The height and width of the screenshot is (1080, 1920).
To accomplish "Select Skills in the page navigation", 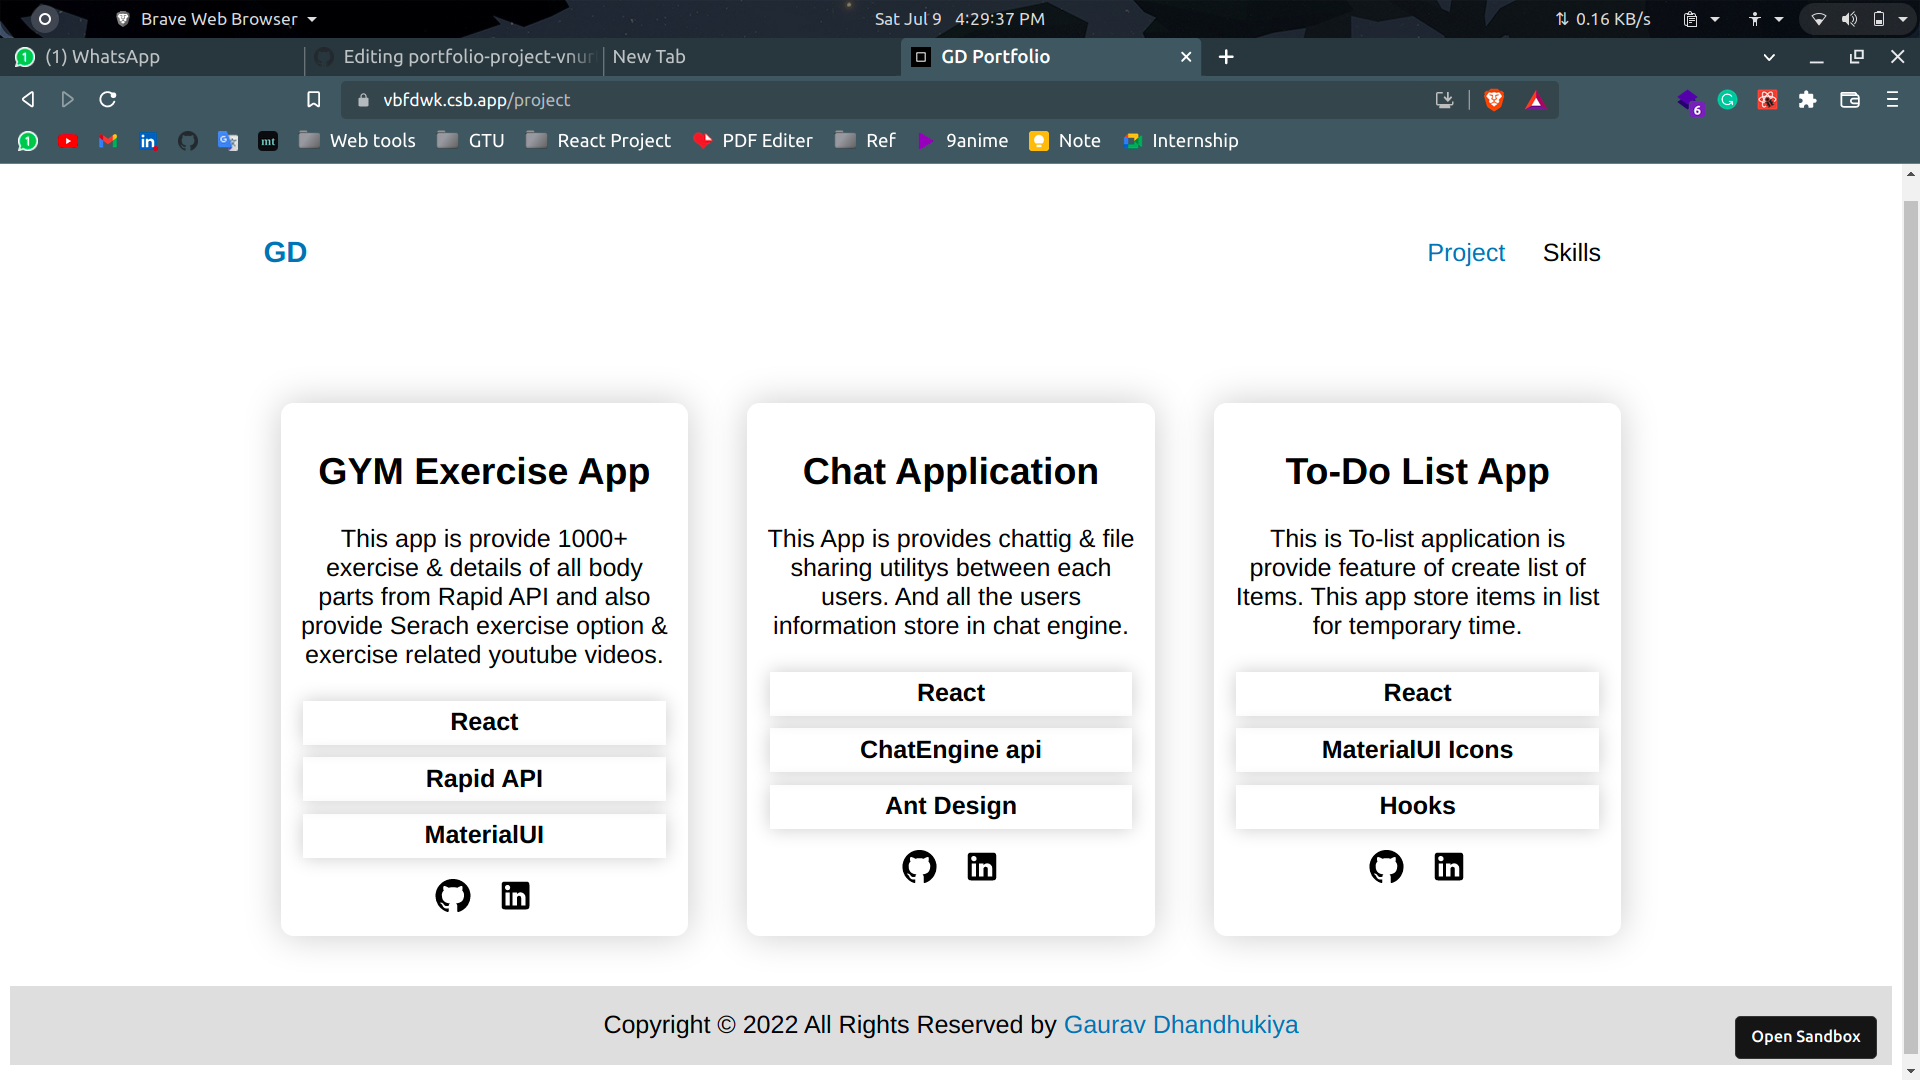I will (1571, 252).
